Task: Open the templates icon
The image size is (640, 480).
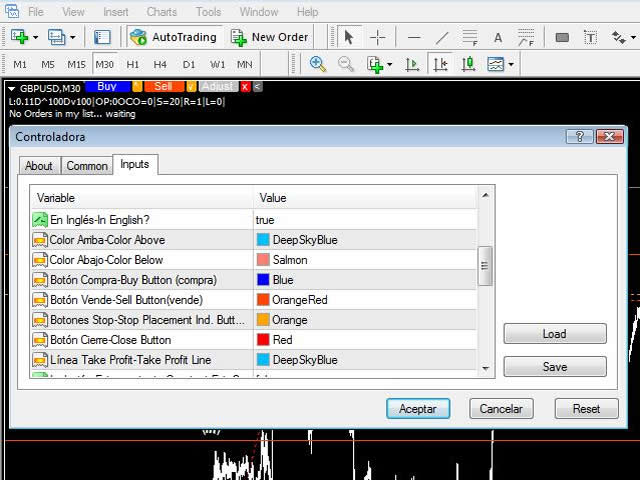Action: pos(496,64)
